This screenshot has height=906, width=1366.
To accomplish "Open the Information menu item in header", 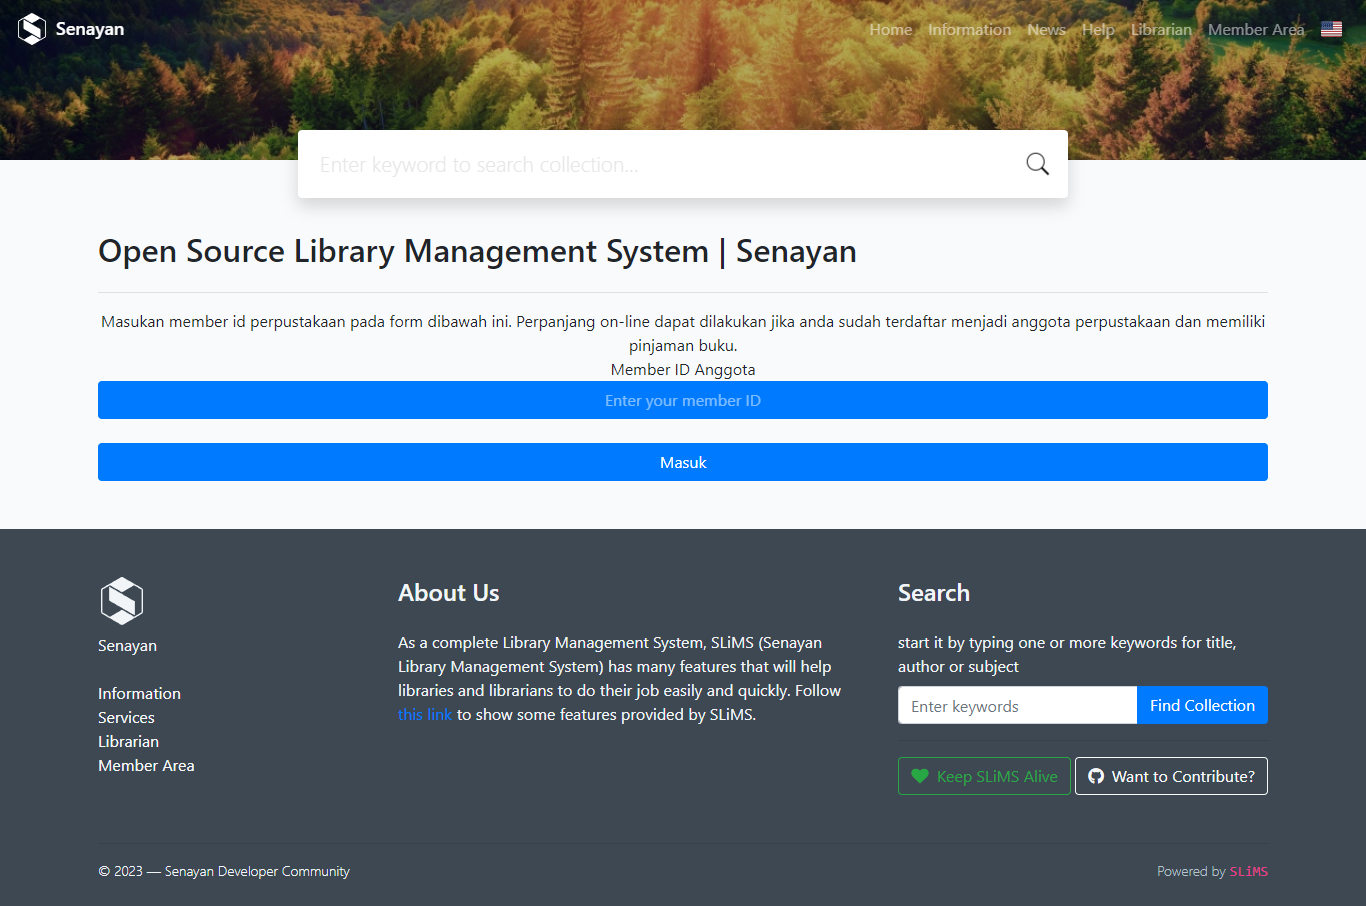I will (969, 30).
